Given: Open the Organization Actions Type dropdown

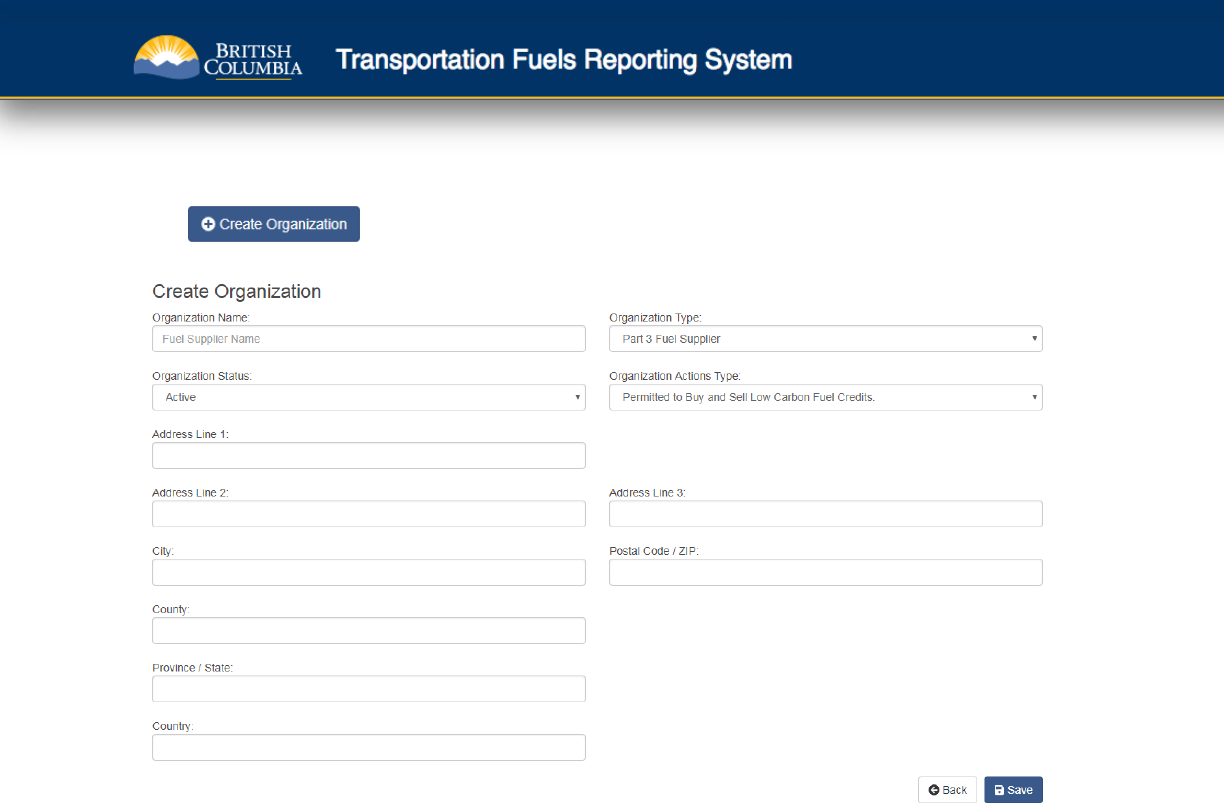Looking at the screenshot, I should coord(826,397).
